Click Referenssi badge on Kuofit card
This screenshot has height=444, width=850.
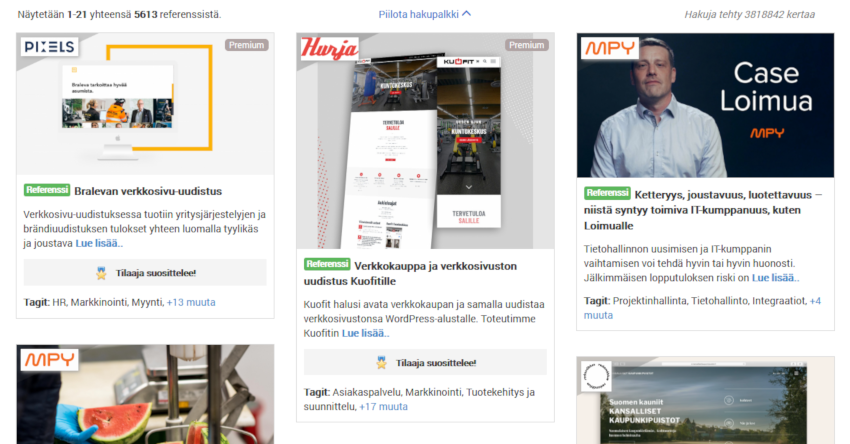pyautogui.click(x=327, y=265)
